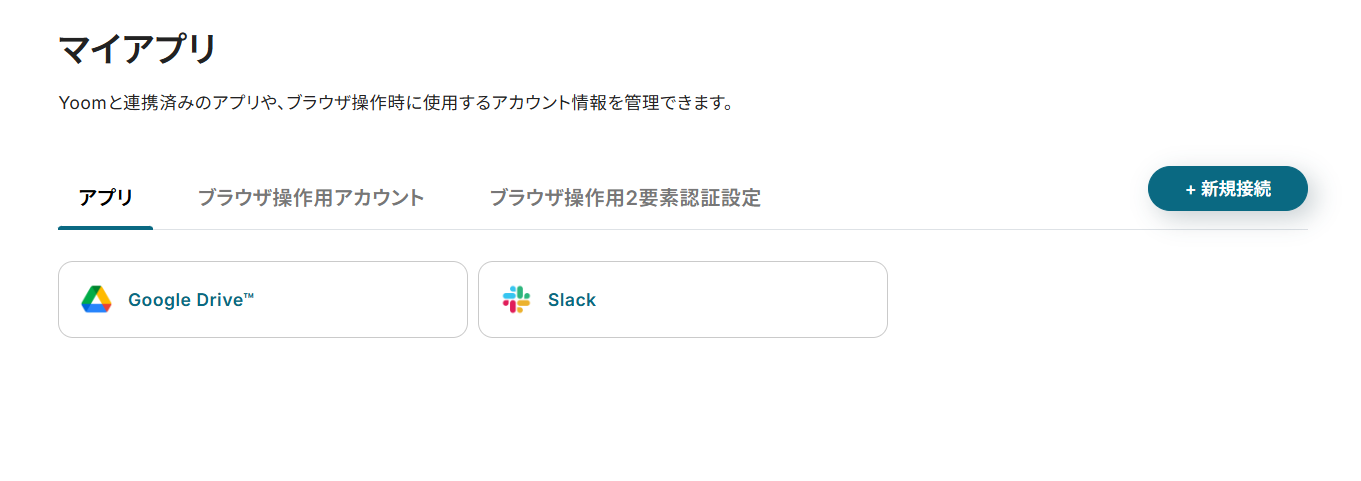Click the active underline below アプリ tab

coord(105,228)
